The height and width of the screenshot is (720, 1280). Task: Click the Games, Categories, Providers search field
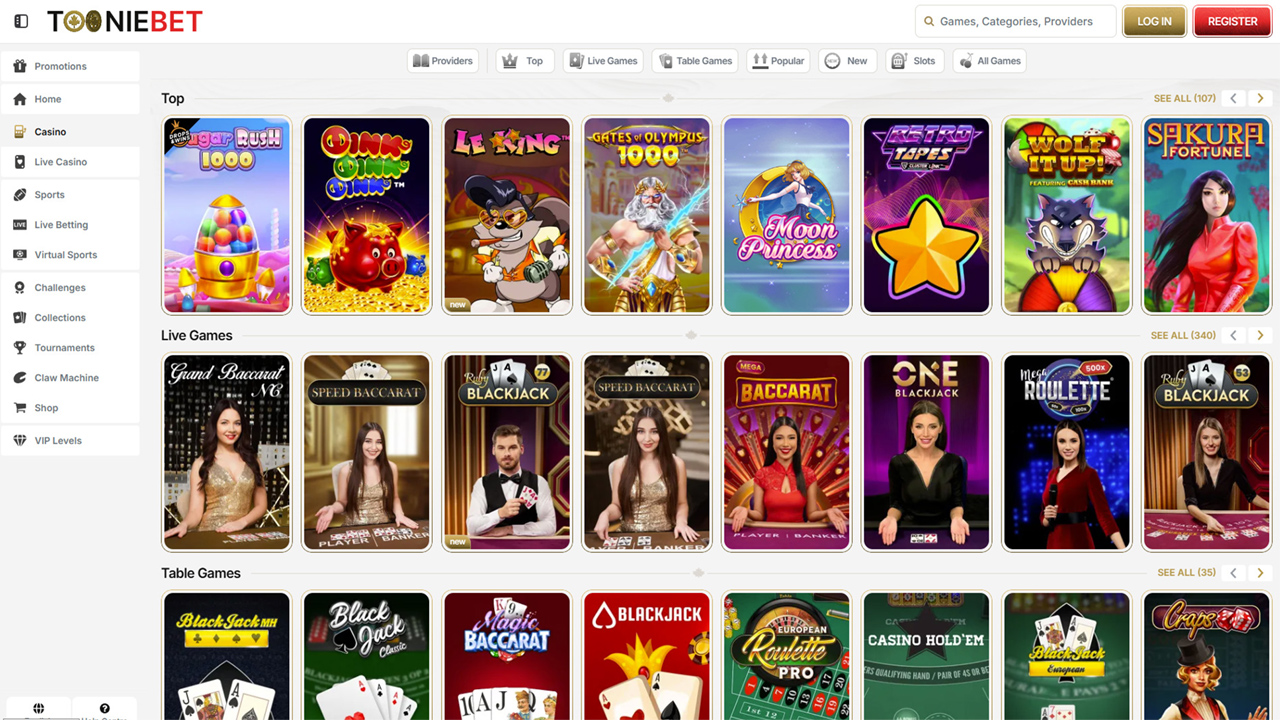tap(1015, 21)
